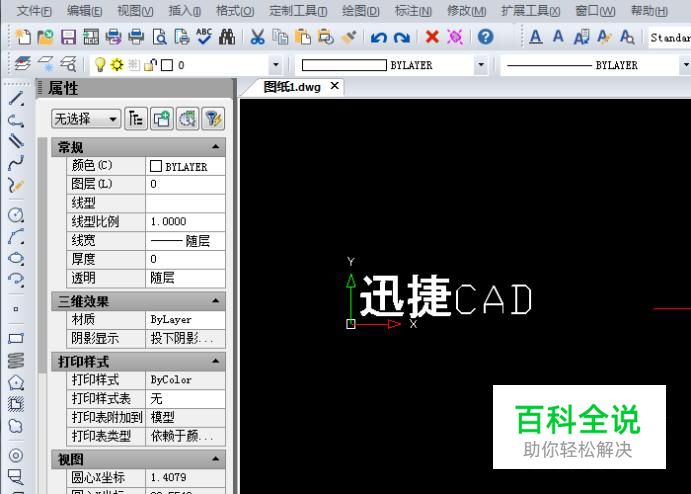
Task: Save the drawing with floppy icon
Action: (x=68, y=37)
